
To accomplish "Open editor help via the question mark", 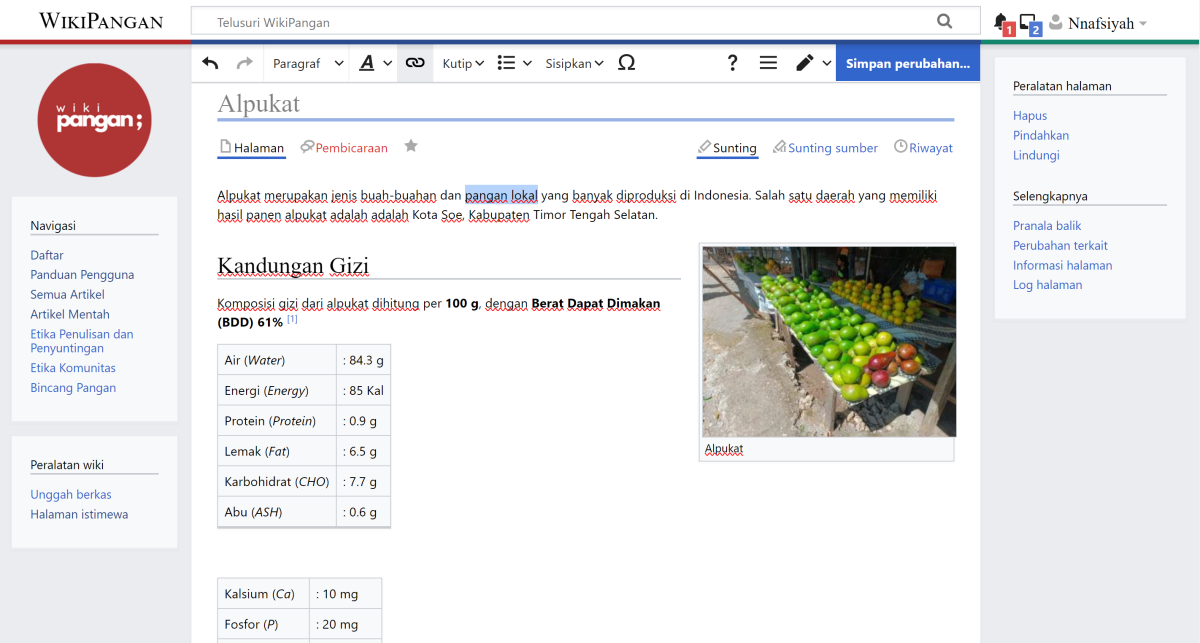I will [x=732, y=62].
